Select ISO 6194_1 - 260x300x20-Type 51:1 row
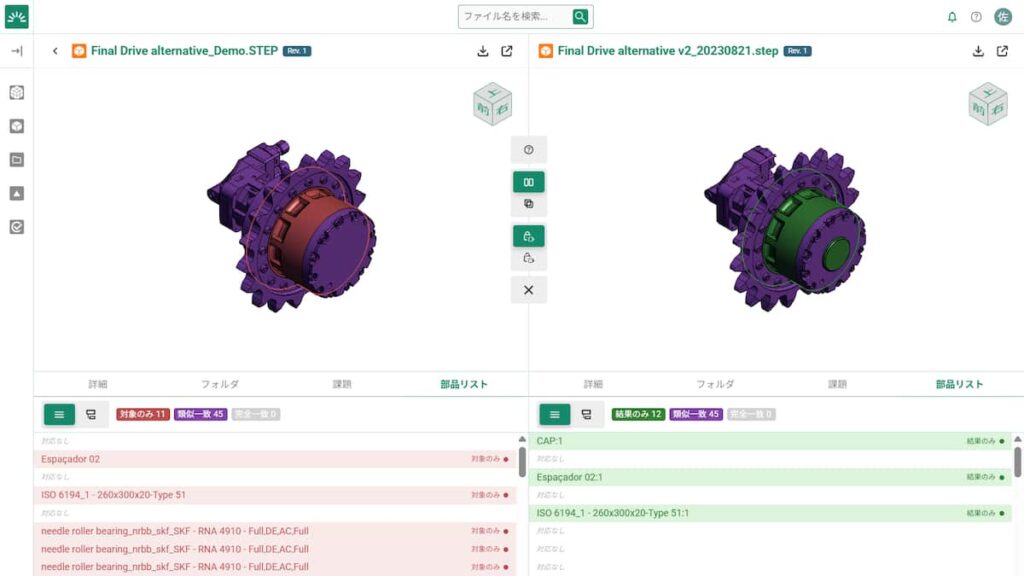1024x576 pixels. click(x=770, y=513)
